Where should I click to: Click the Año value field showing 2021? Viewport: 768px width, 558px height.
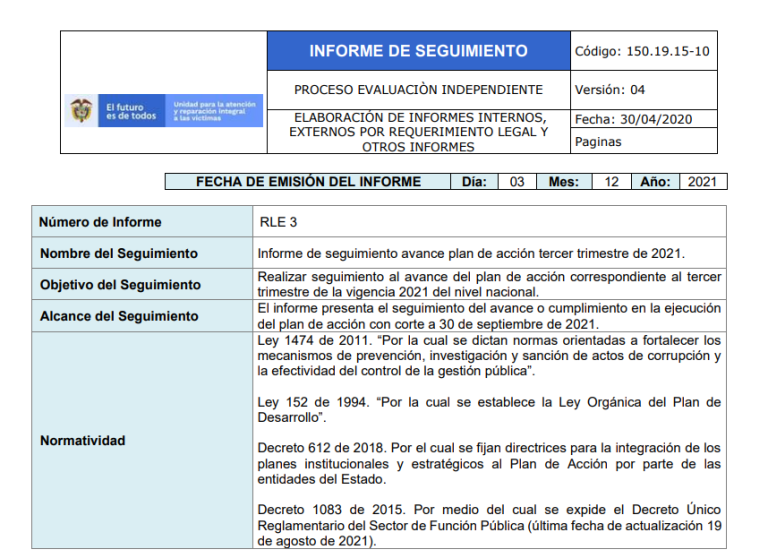pyautogui.click(x=702, y=182)
